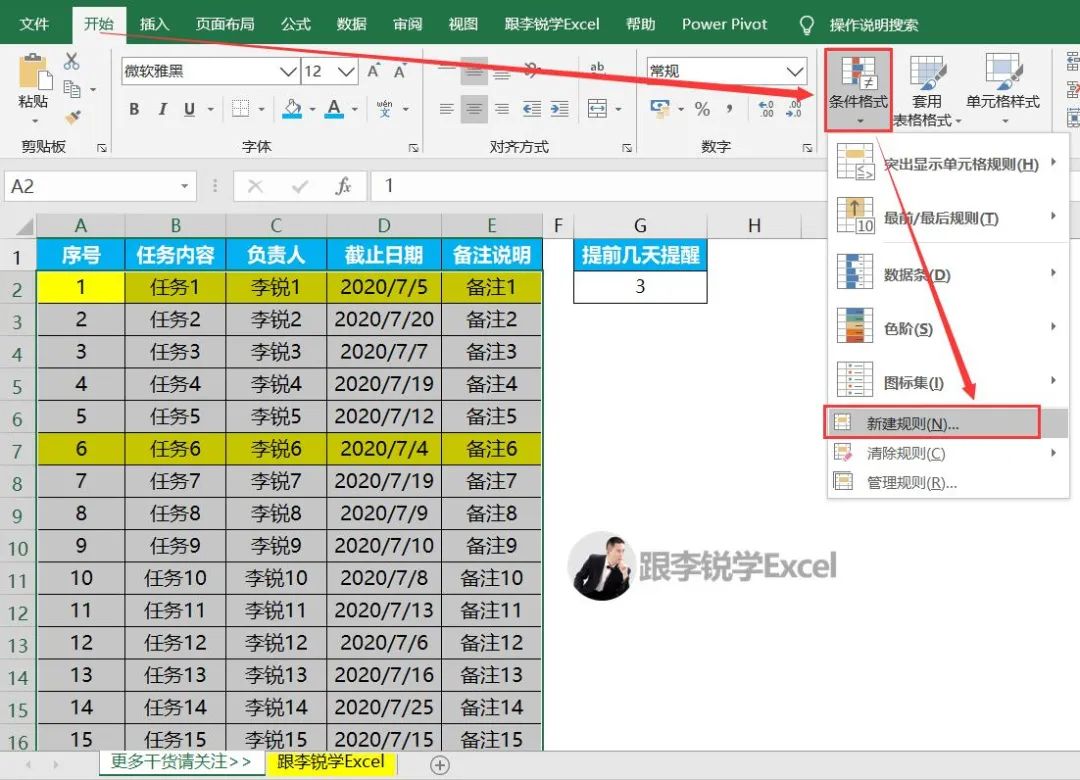Switch to the Power Pivot tab
Image resolution: width=1080 pixels, height=780 pixels.
click(x=725, y=25)
